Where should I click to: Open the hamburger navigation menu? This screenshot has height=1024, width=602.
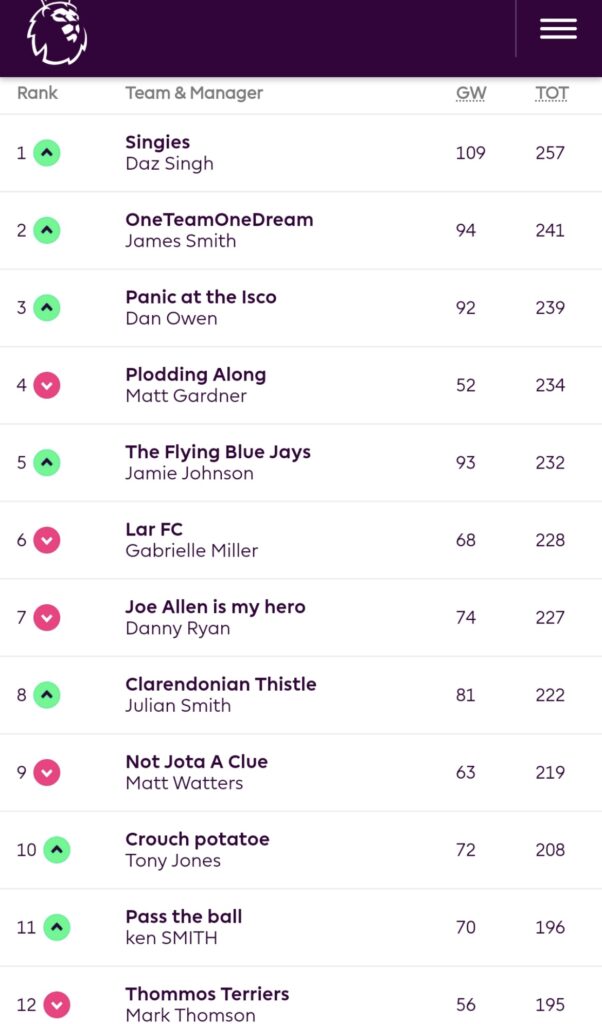coord(558,29)
